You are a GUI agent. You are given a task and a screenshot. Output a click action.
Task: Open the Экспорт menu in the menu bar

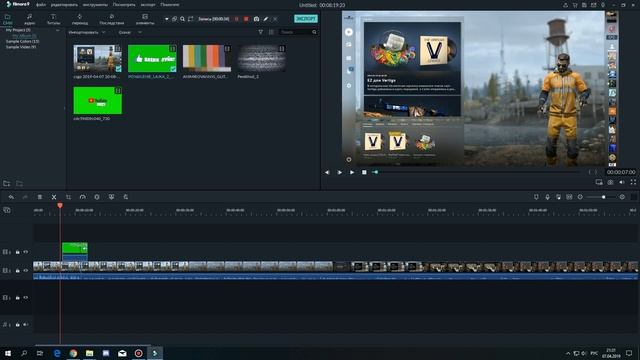coord(148,5)
